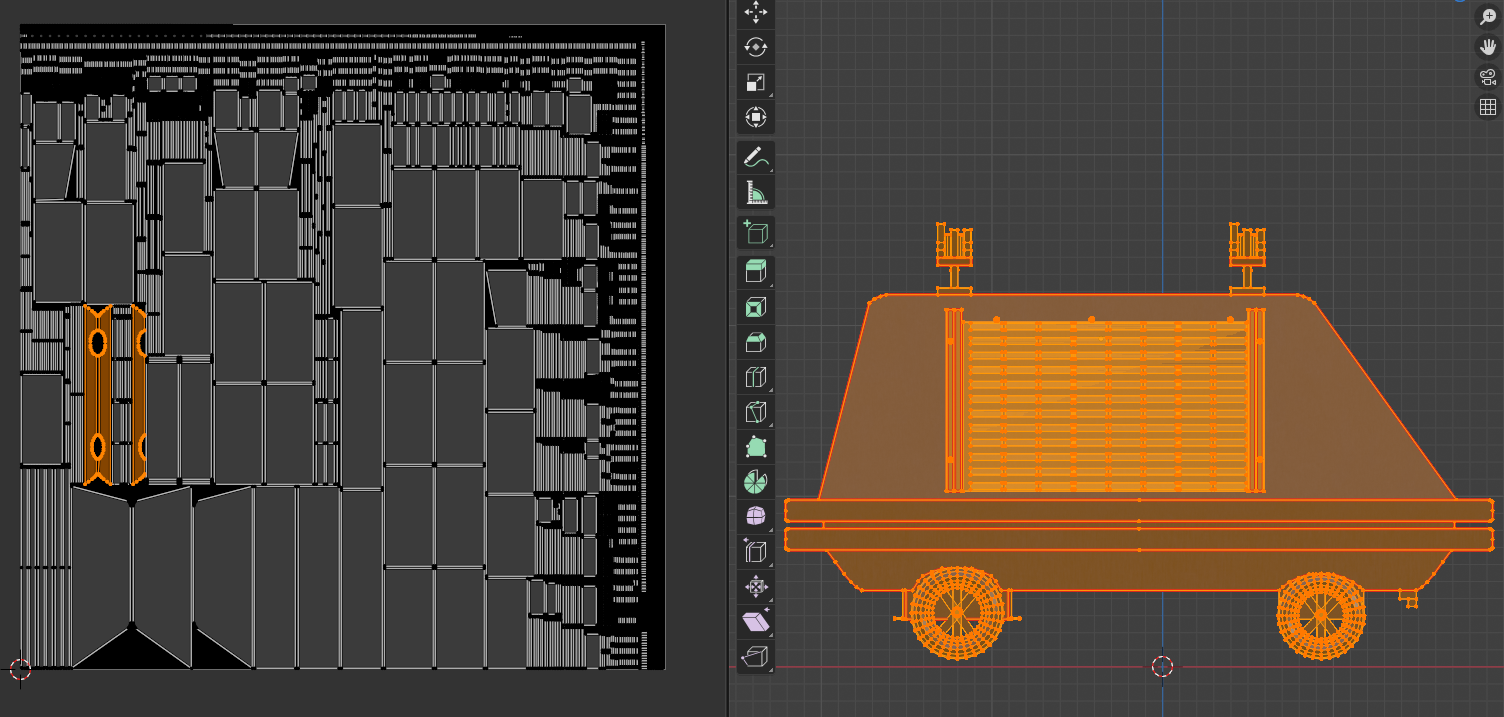Image resolution: width=1504 pixels, height=717 pixels.
Task: Select the Edge Slide tool
Action: (x=756, y=552)
